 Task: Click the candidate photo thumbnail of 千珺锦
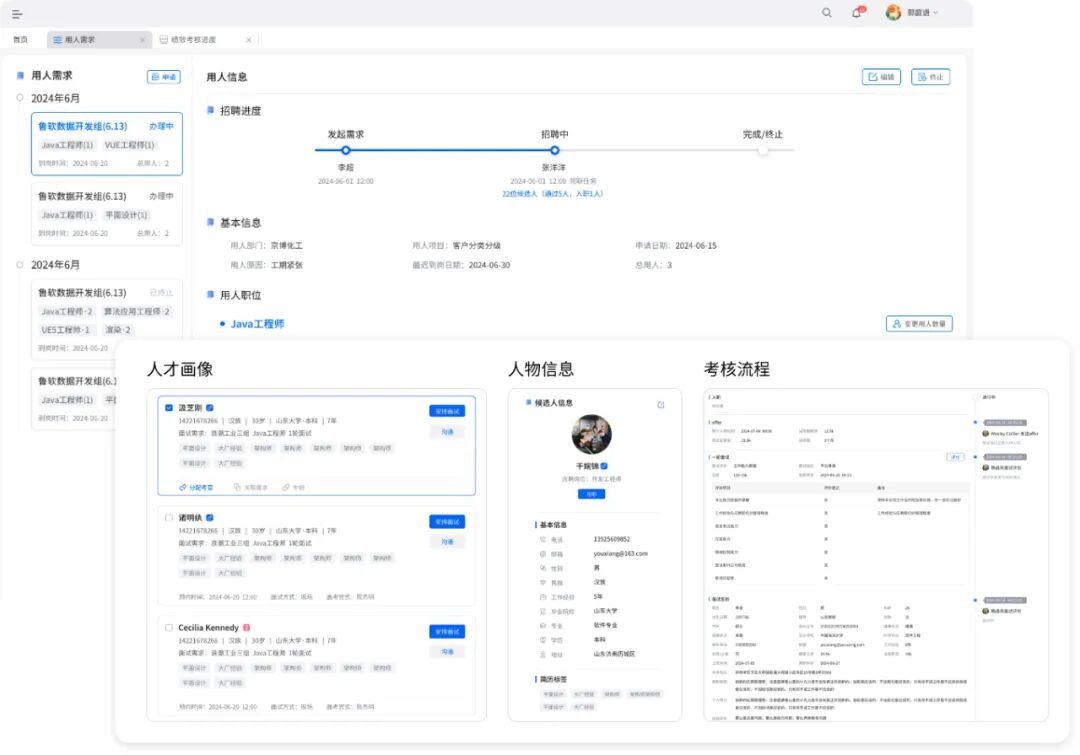coord(592,437)
